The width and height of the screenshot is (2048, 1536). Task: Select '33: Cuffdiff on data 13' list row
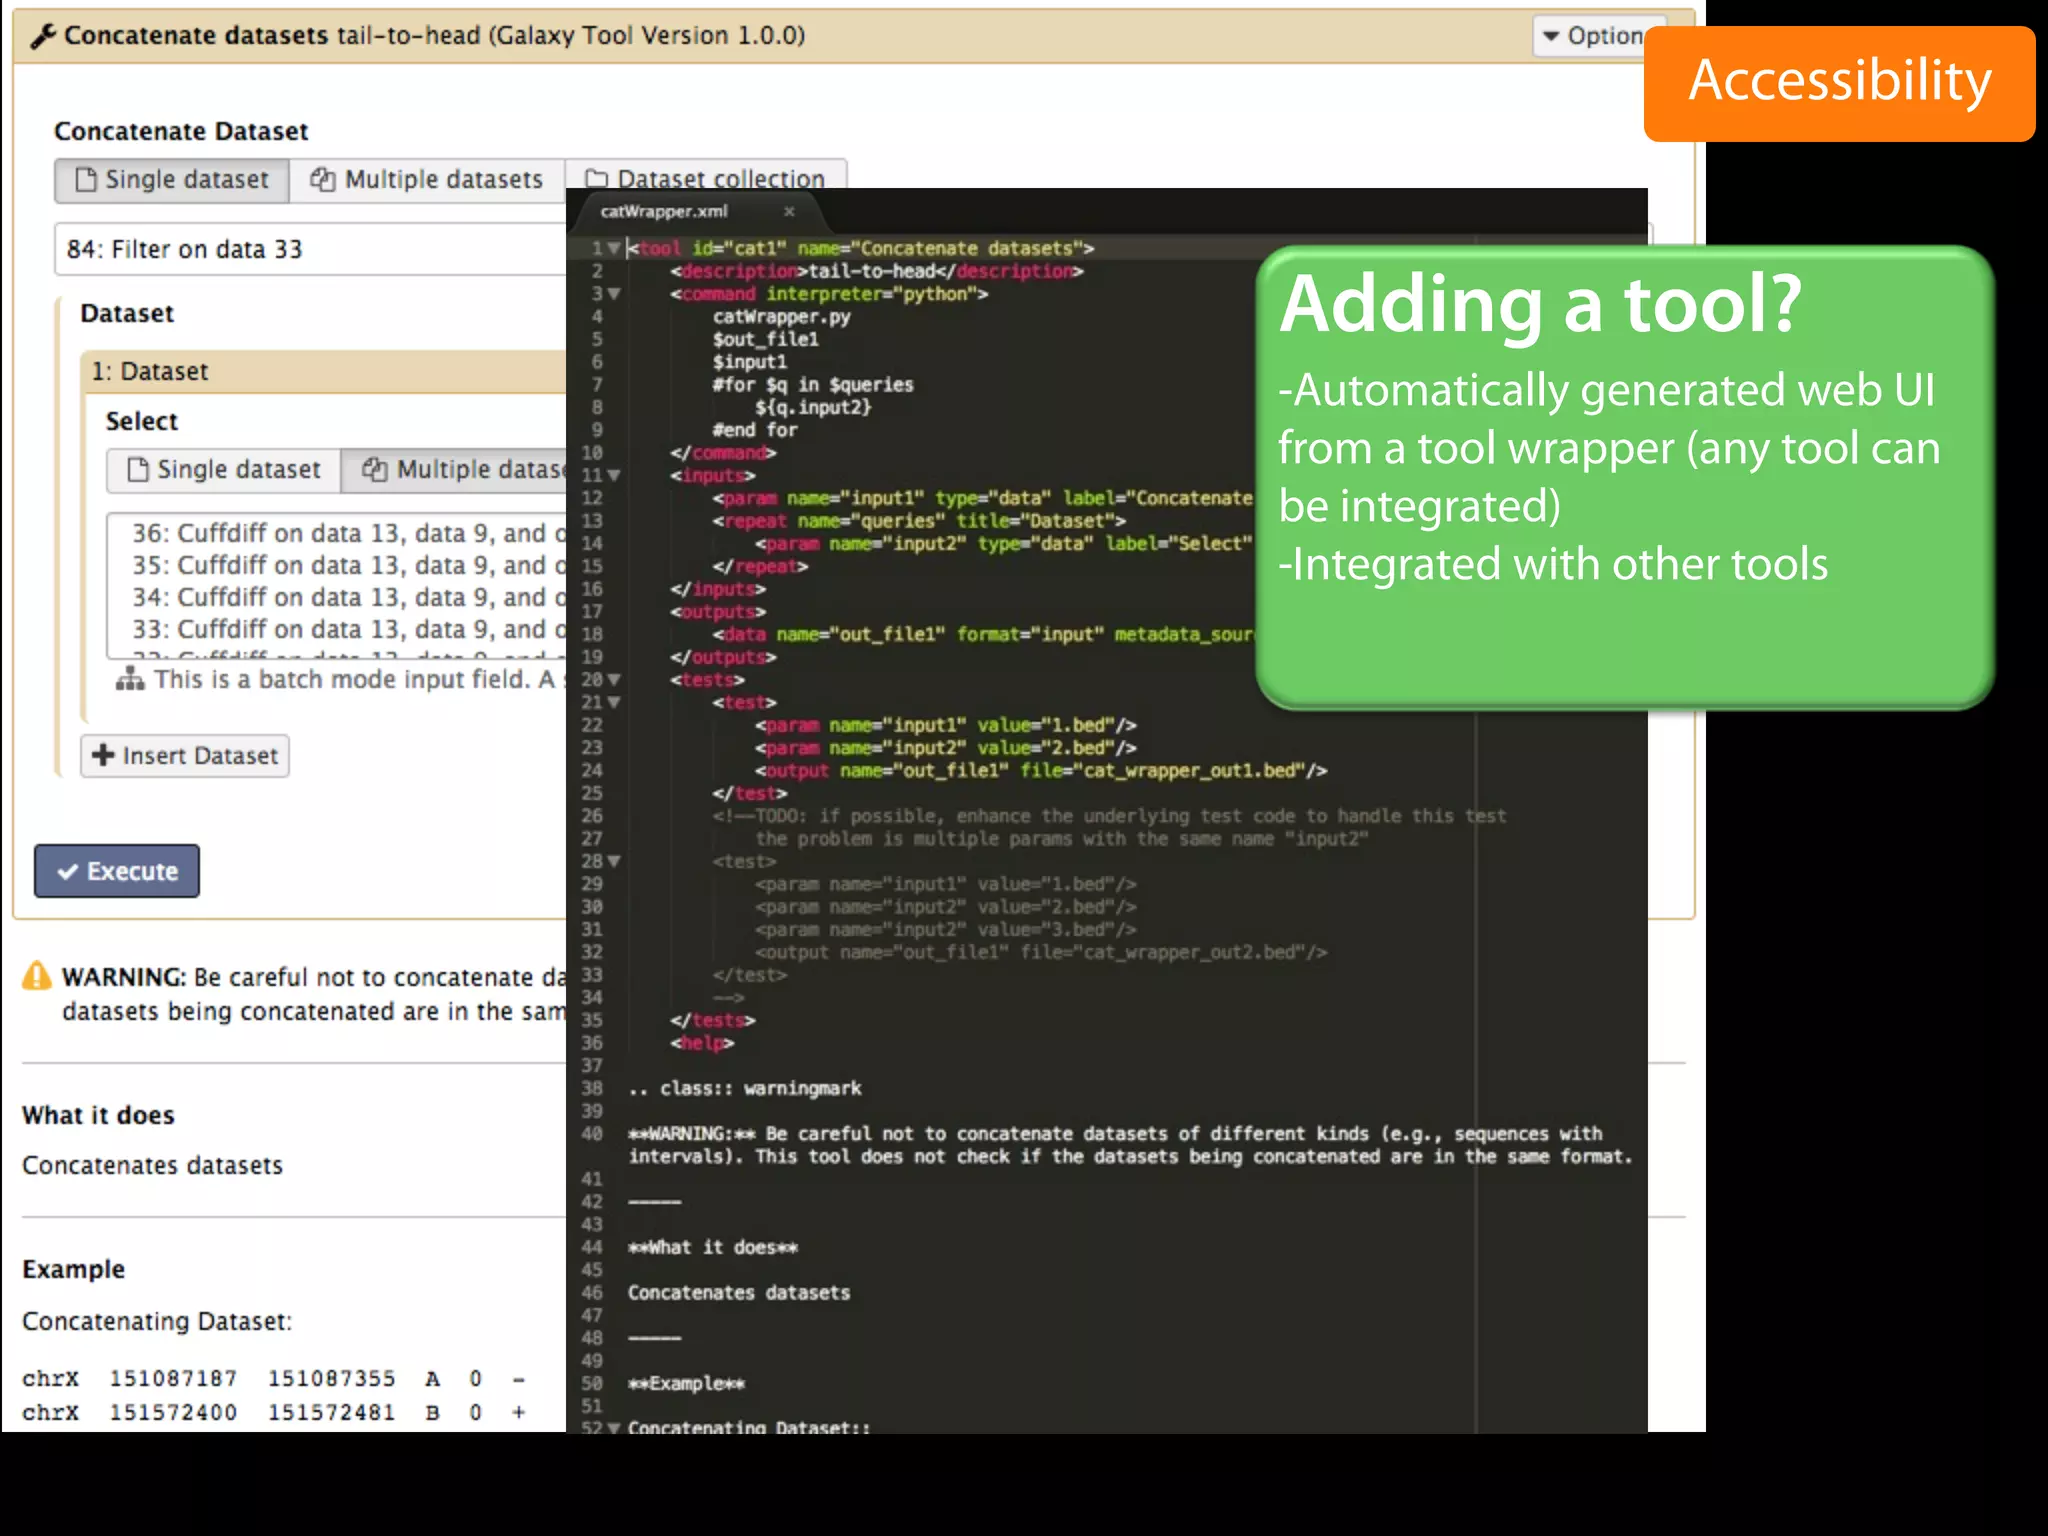tap(349, 629)
